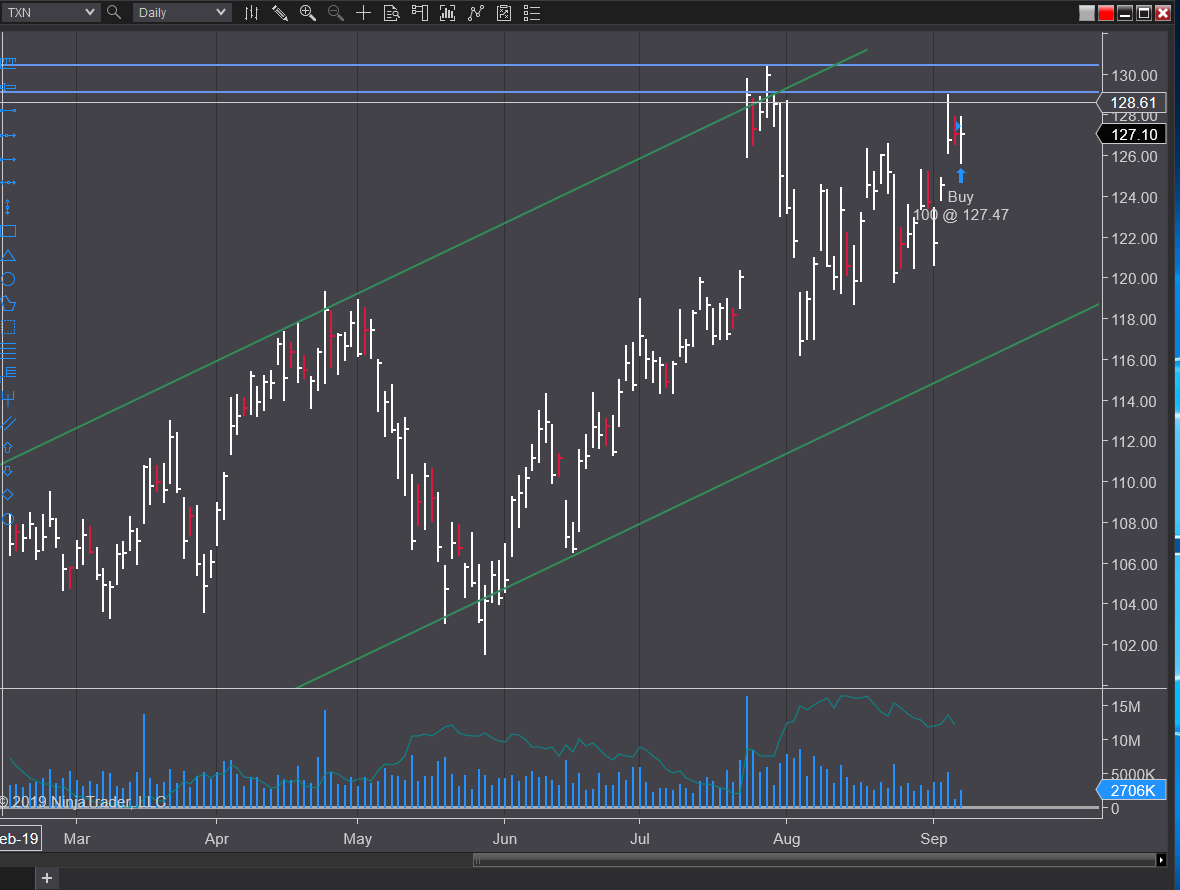Open the chart style bar type menu
Screen dimensions: 1180x890
pyautogui.click(x=251, y=13)
